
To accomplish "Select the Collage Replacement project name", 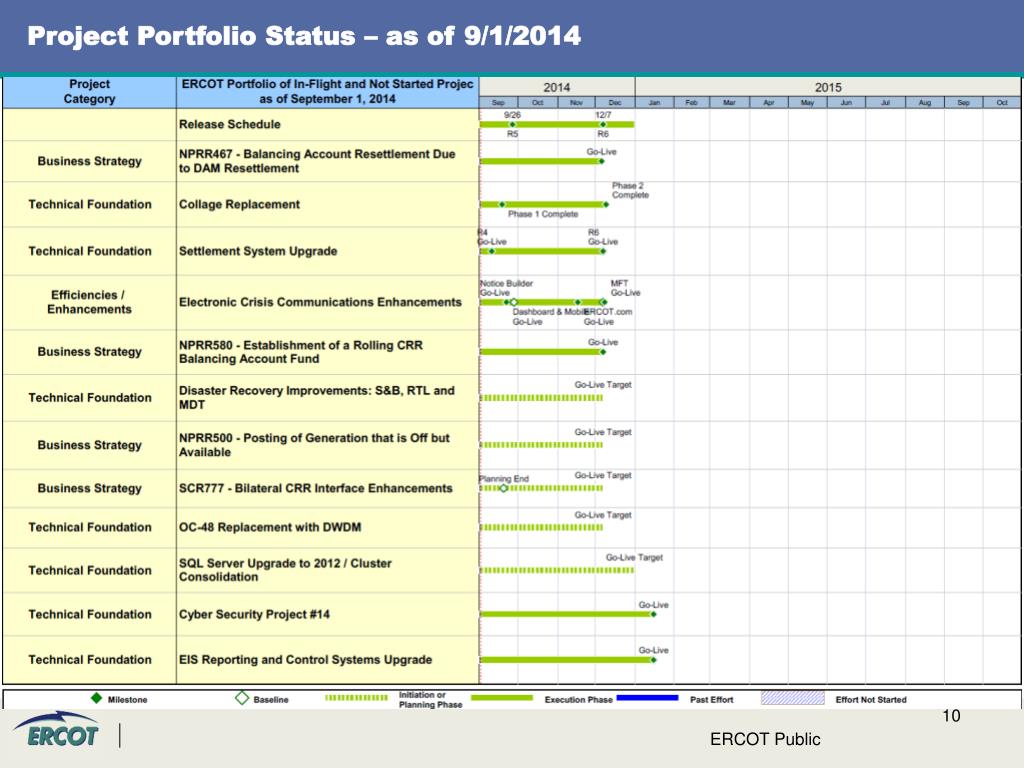I will pos(239,204).
